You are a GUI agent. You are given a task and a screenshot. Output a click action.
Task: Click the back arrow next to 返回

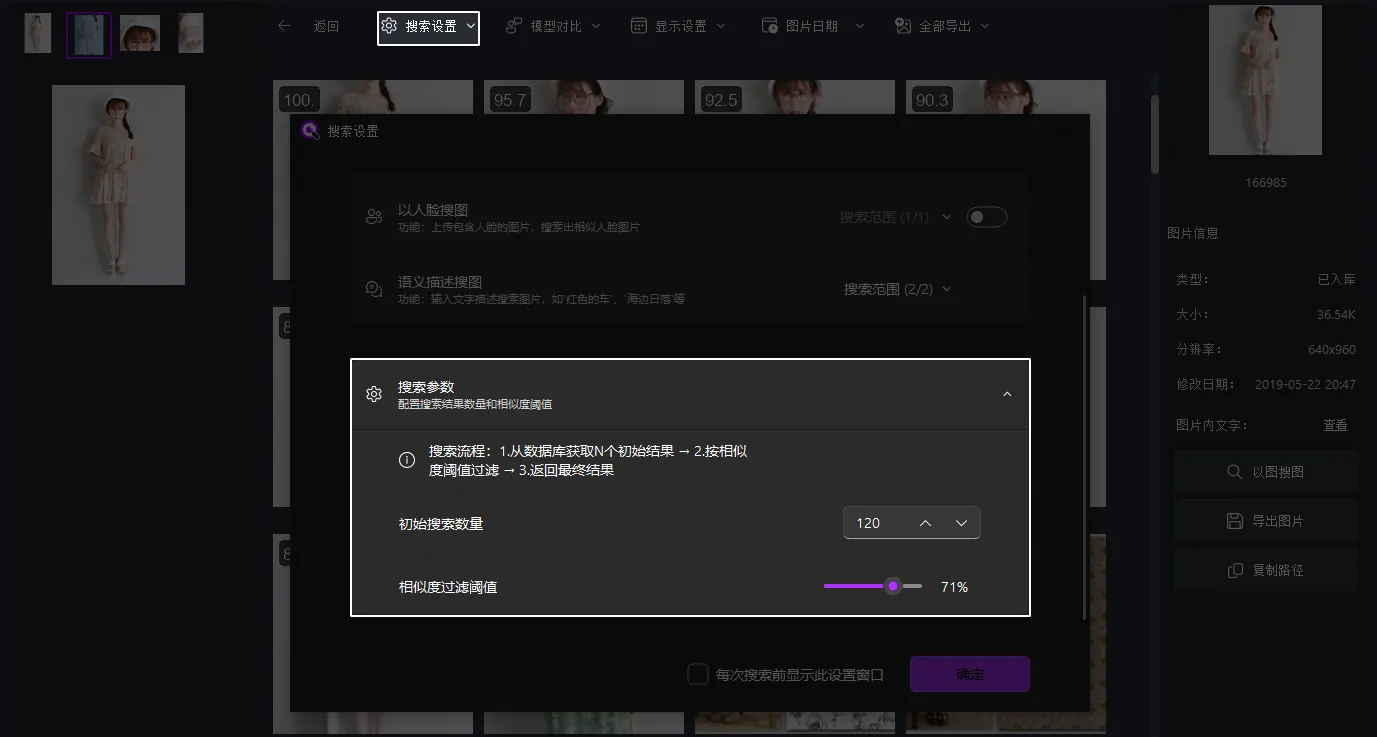(284, 26)
